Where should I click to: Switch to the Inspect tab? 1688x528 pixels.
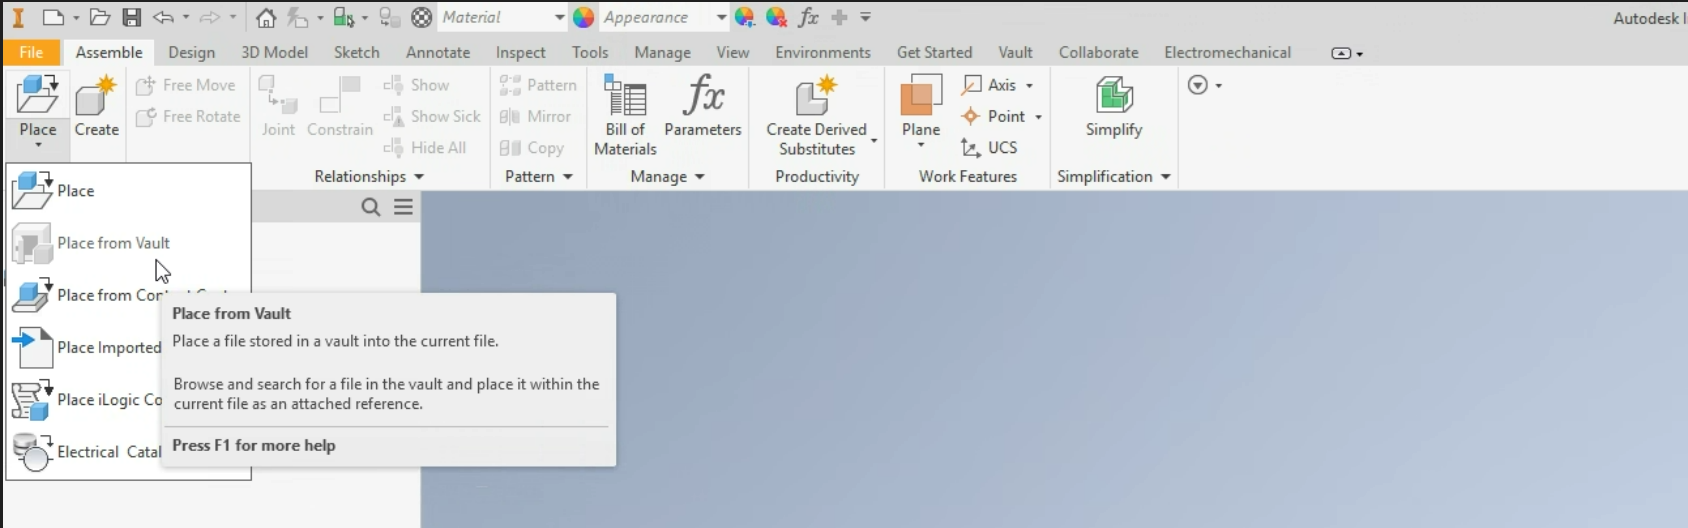click(x=520, y=52)
